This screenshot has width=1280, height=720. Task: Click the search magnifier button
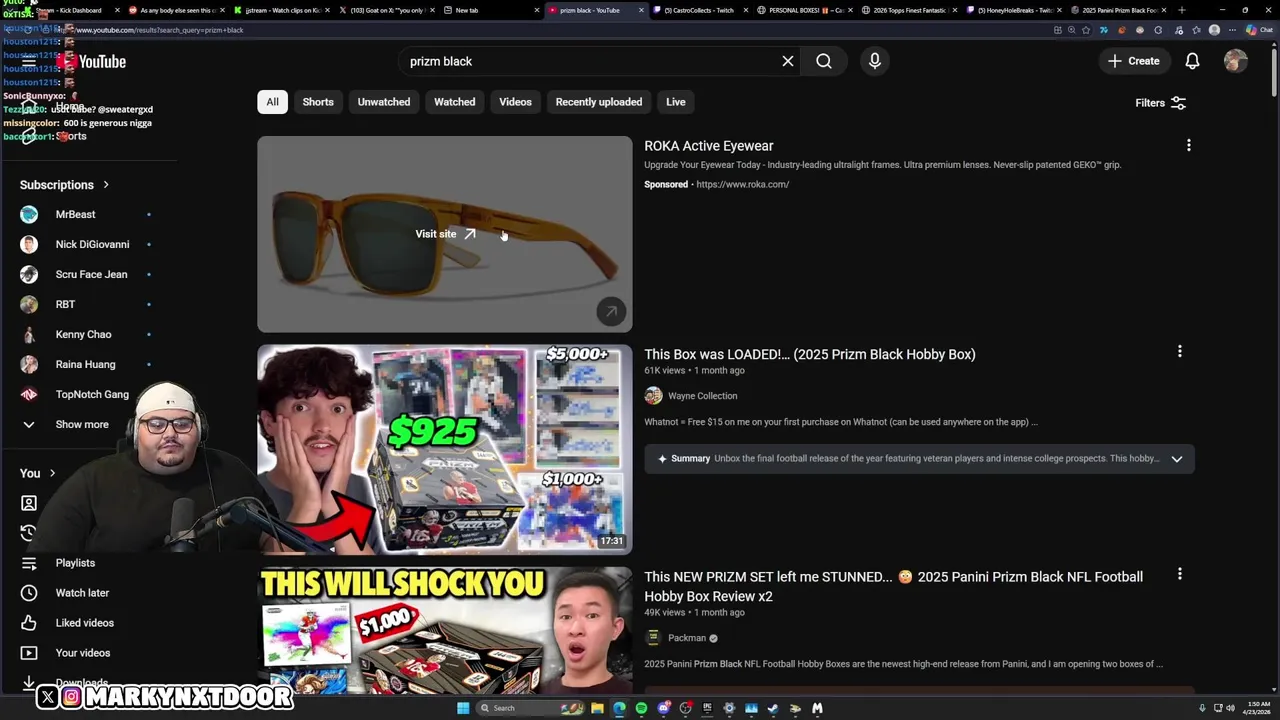824,61
